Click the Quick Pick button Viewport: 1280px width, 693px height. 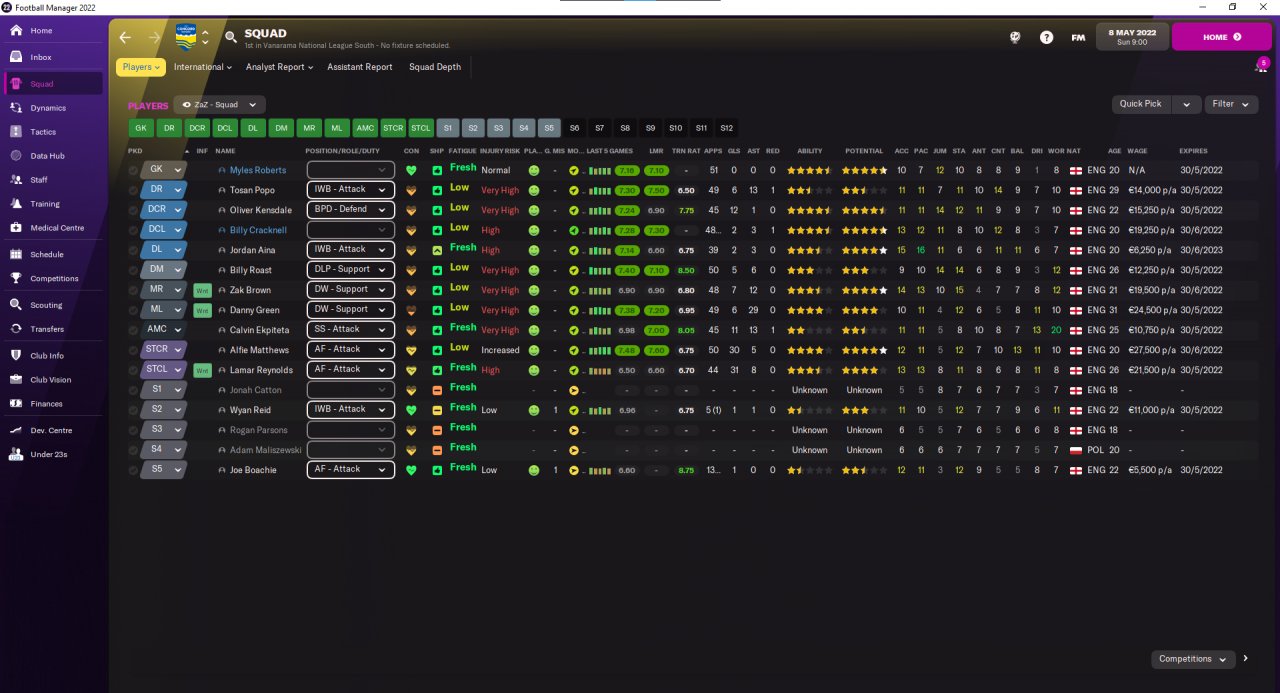tap(1141, 104)
